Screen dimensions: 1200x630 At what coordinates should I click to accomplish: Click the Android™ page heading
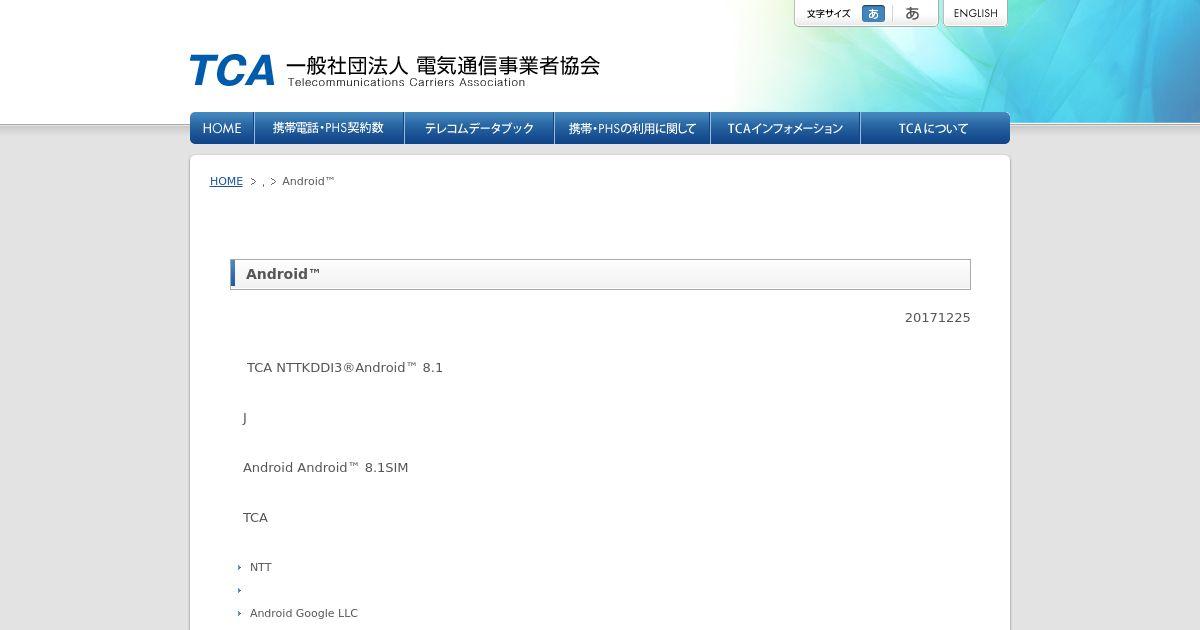pos(283,274)
